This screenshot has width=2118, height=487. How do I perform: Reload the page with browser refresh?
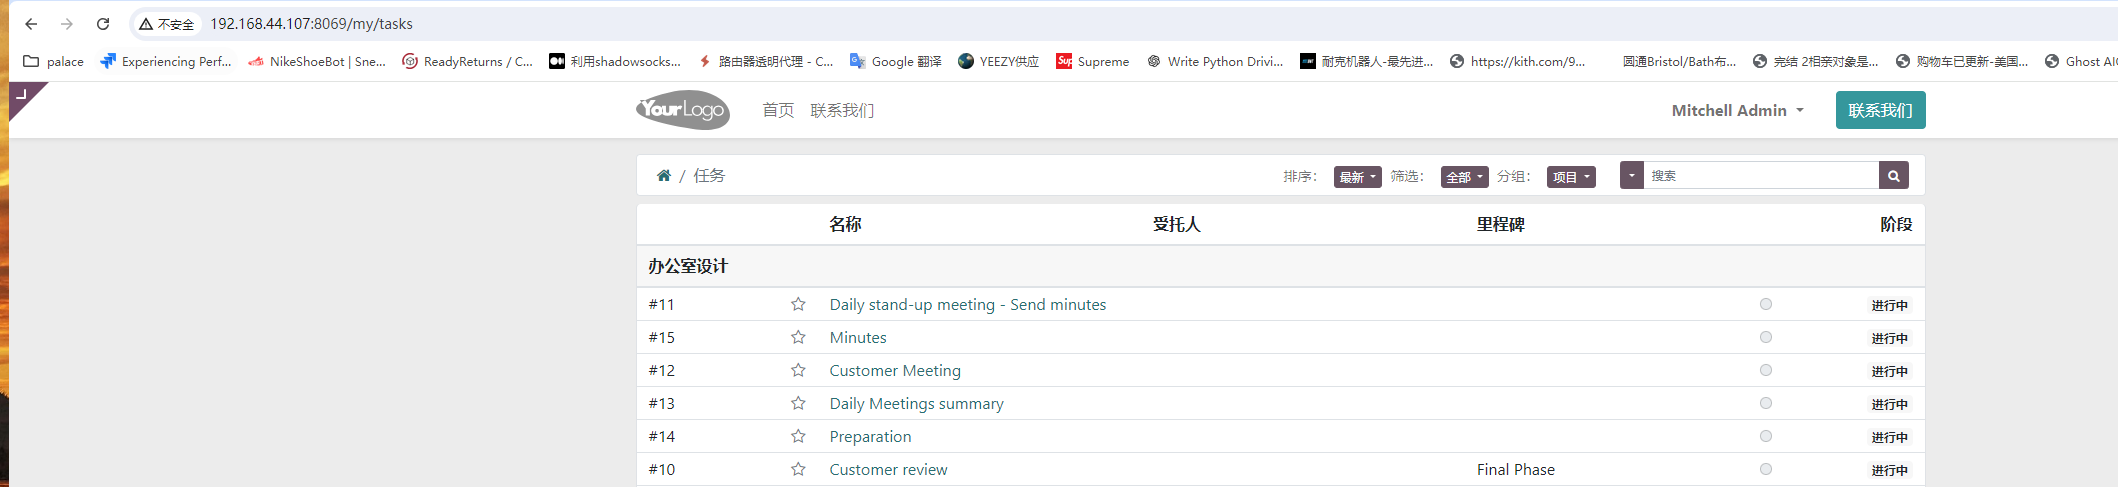tap(103, 24)
